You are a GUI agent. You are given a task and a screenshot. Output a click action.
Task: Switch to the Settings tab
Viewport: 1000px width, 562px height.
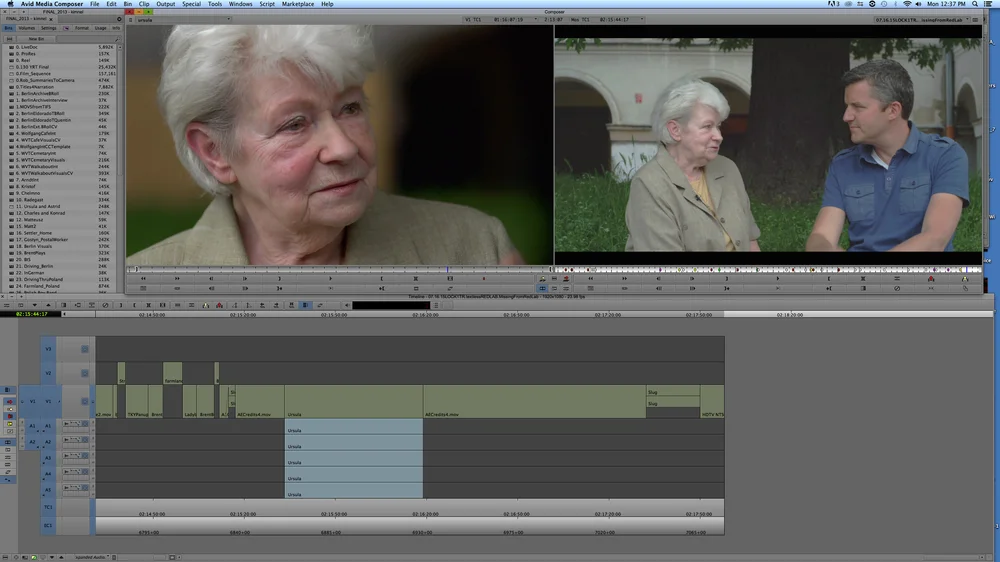pos(48,28)
